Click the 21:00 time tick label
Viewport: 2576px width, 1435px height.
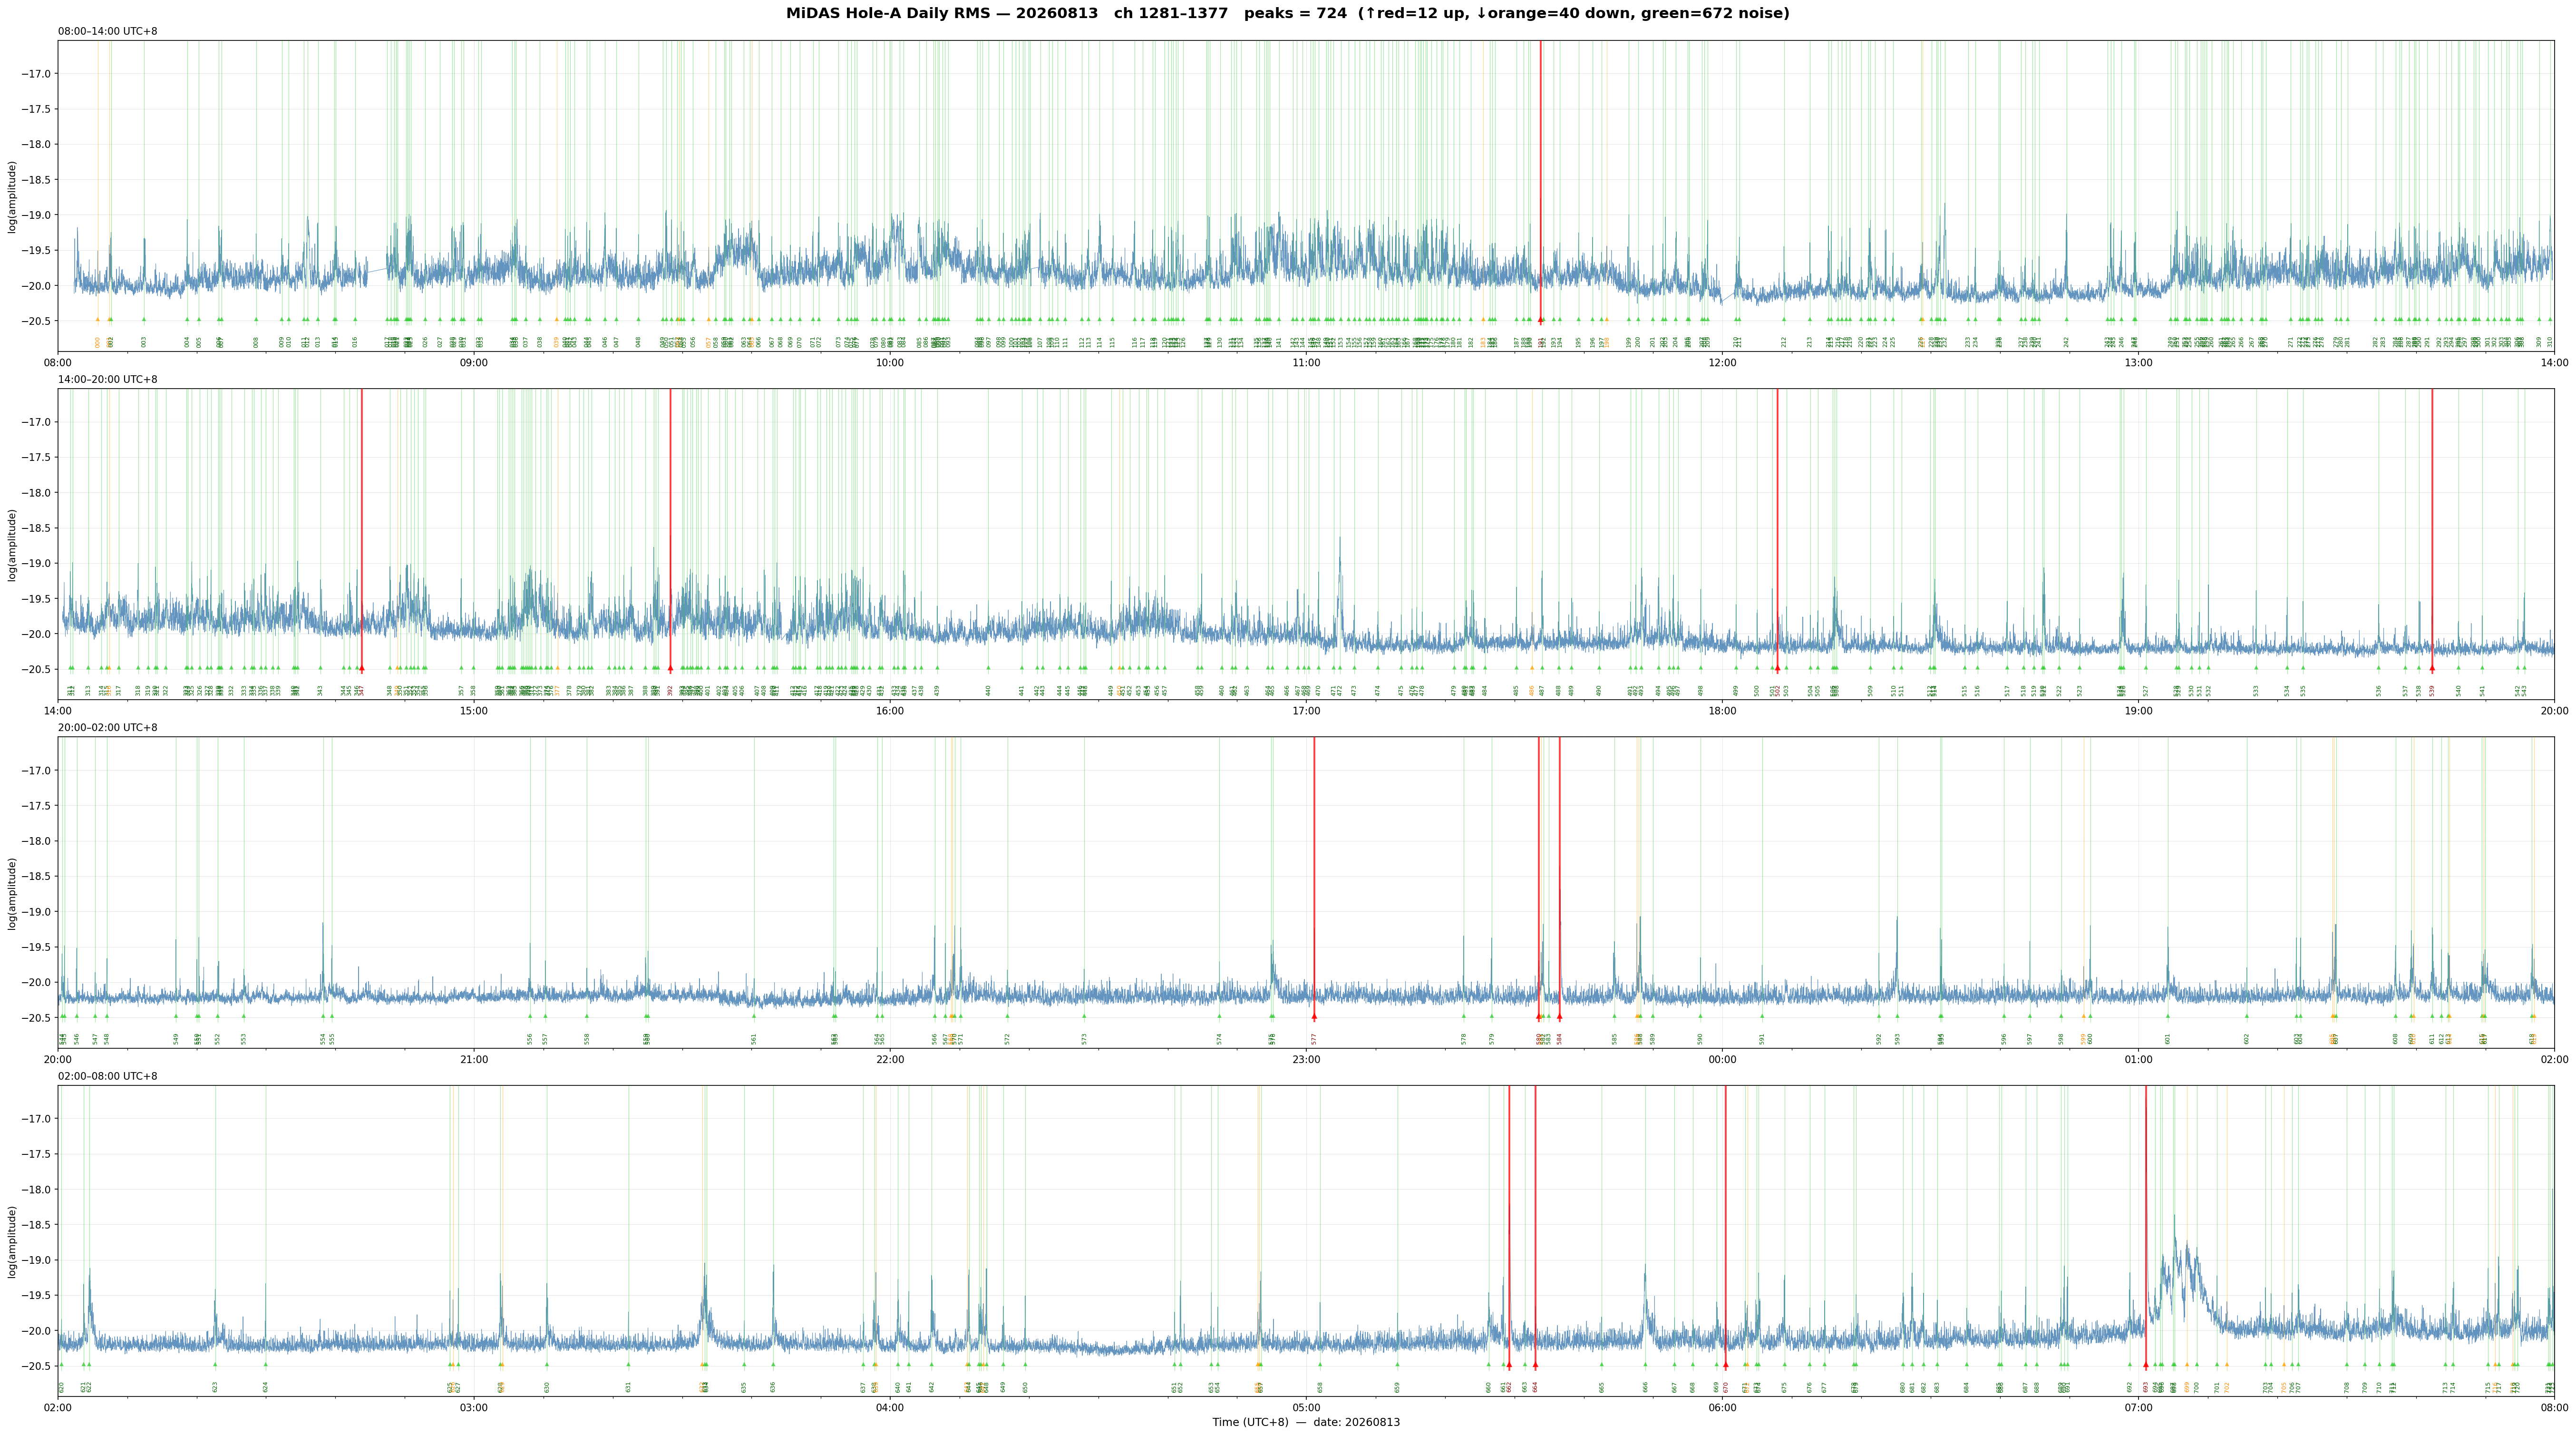click(474, 1059)
